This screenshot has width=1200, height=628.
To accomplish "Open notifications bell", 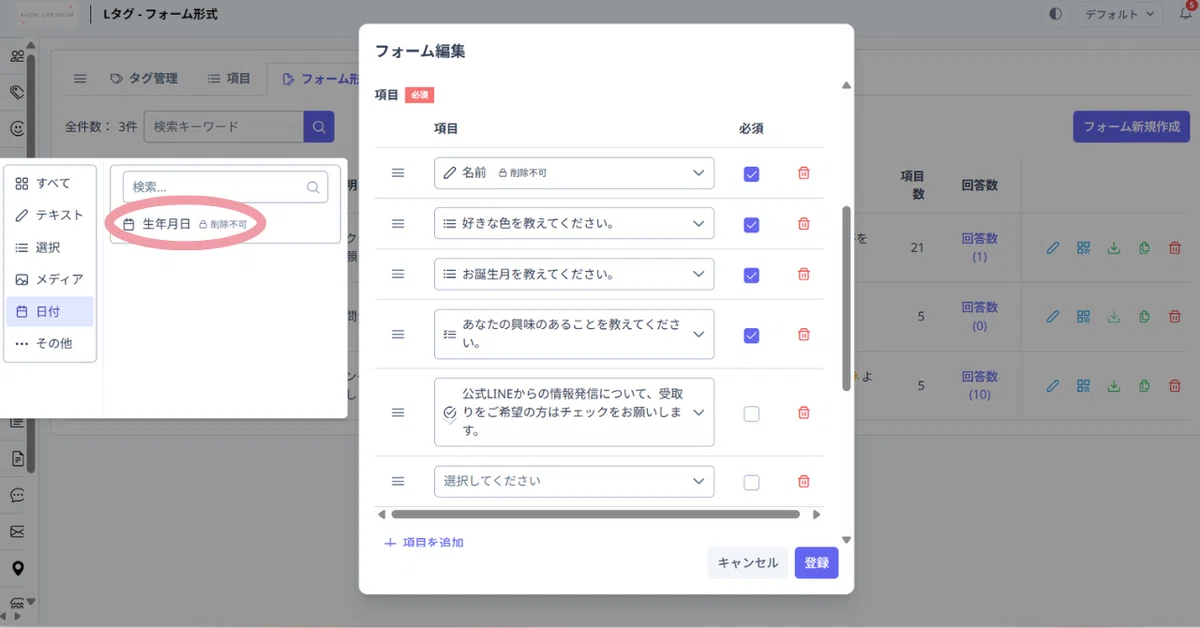I will [1185, 14].
